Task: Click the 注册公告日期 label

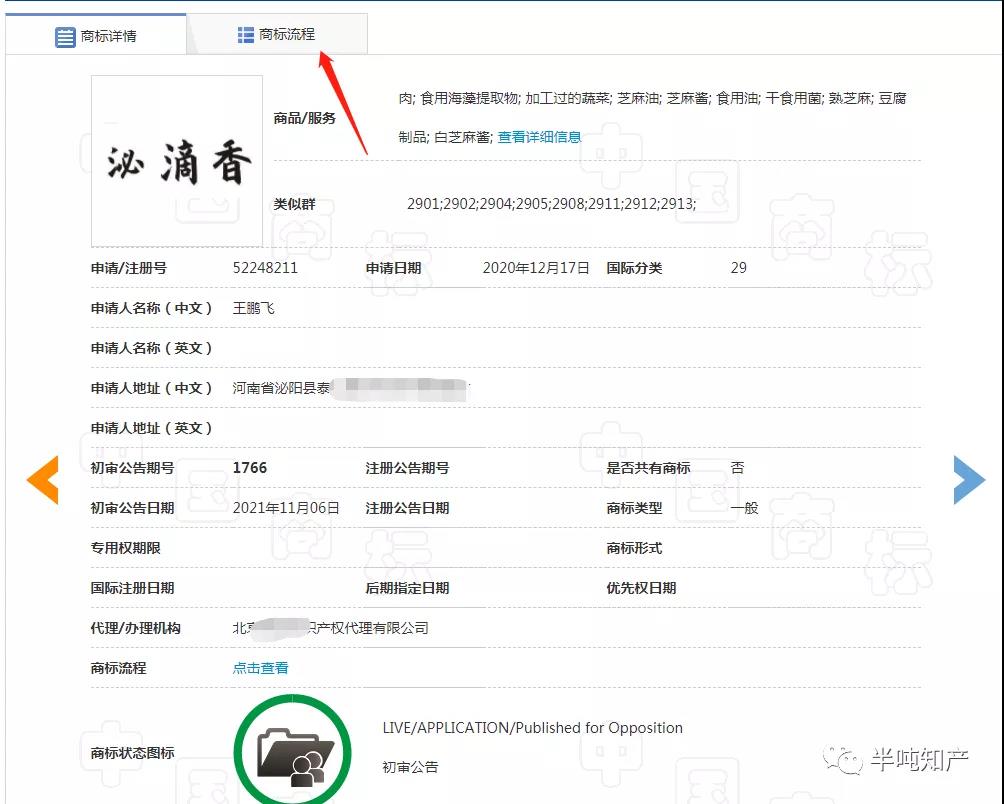Action: [407, 508]
